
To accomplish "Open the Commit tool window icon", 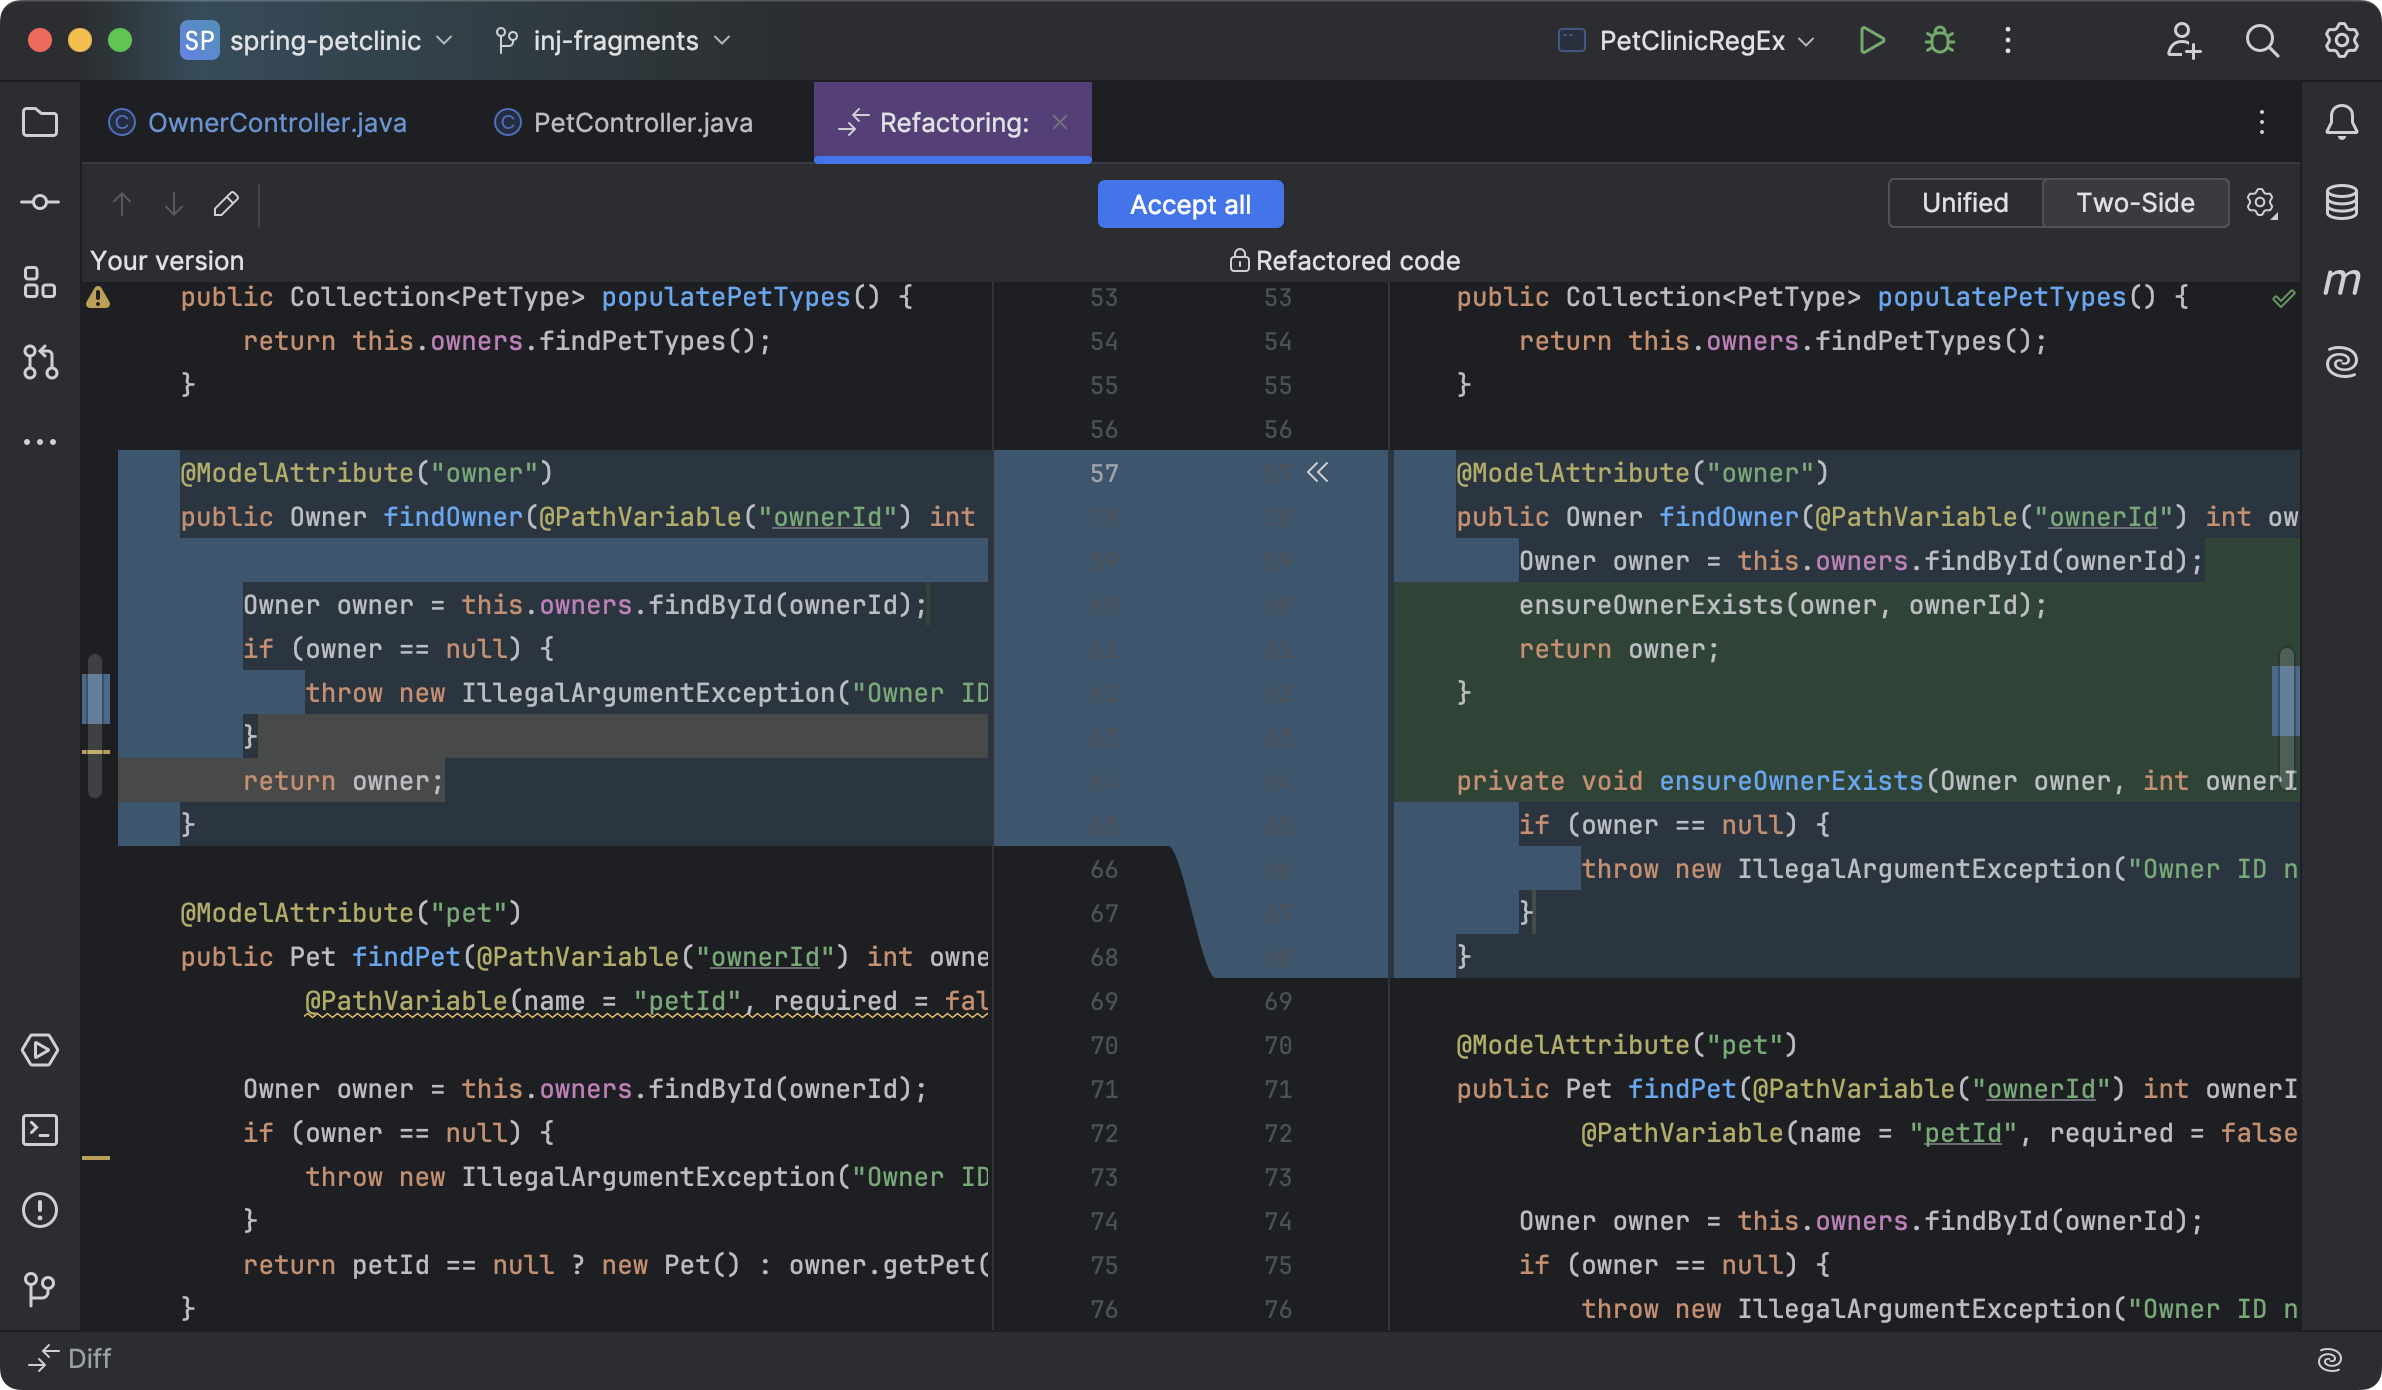I will (x=40, y=202).
